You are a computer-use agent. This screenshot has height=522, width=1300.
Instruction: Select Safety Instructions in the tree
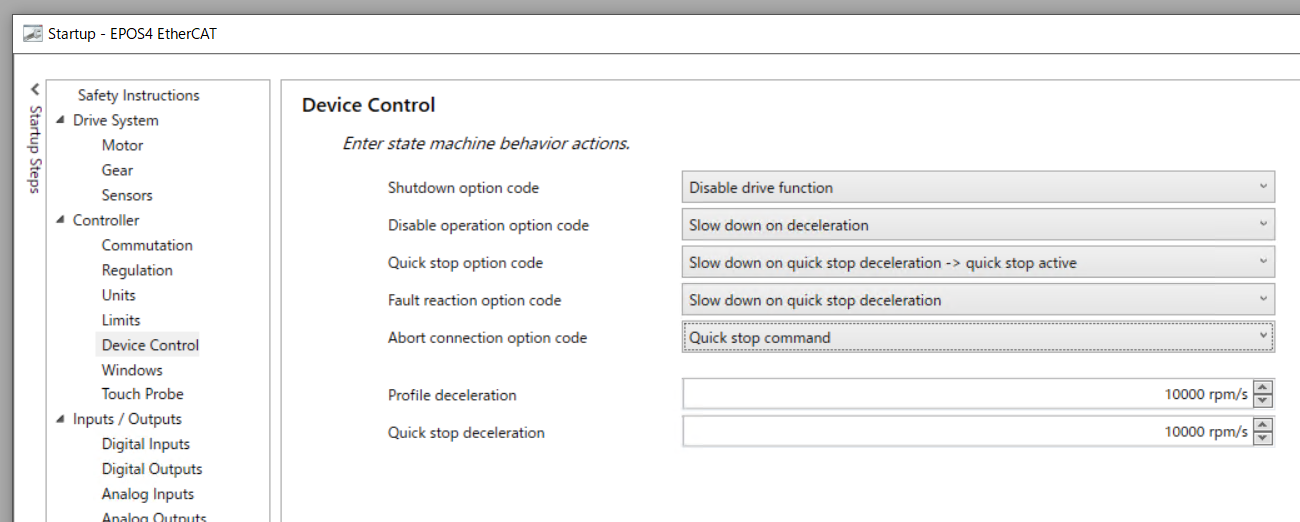click(139, 95)
